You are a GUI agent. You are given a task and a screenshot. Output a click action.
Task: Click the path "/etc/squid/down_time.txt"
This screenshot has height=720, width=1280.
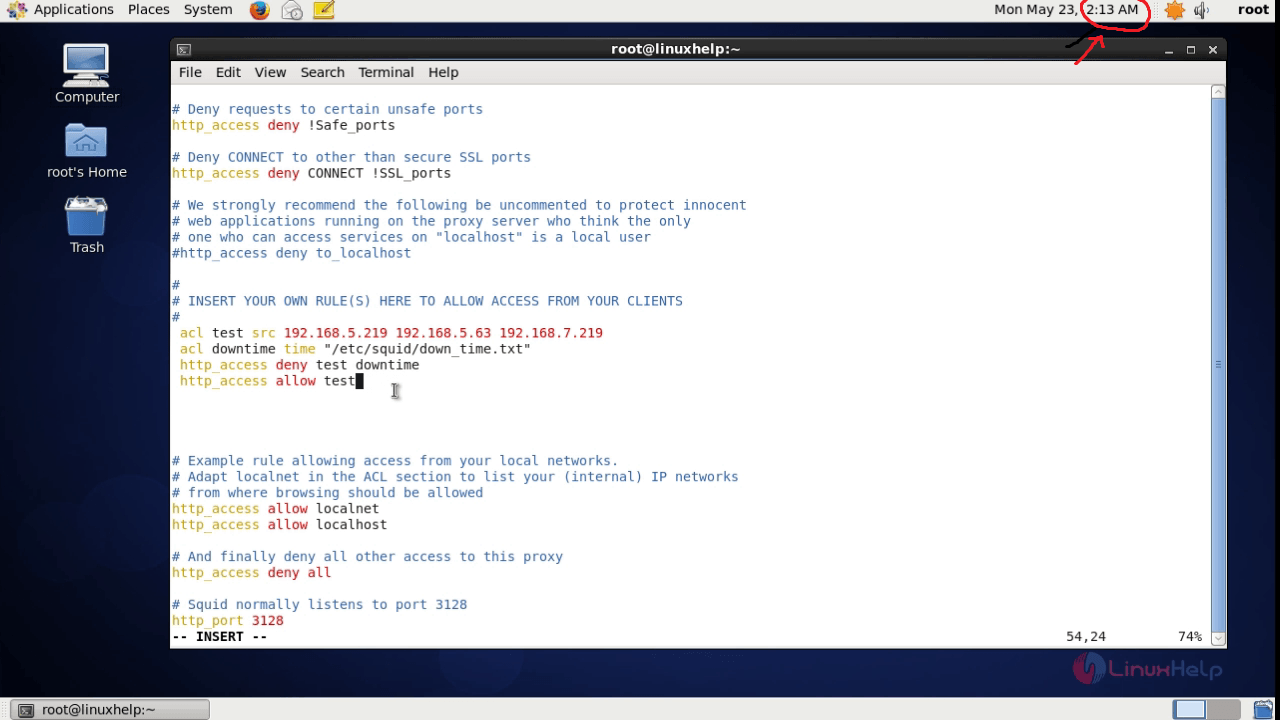tap(427, 349)
